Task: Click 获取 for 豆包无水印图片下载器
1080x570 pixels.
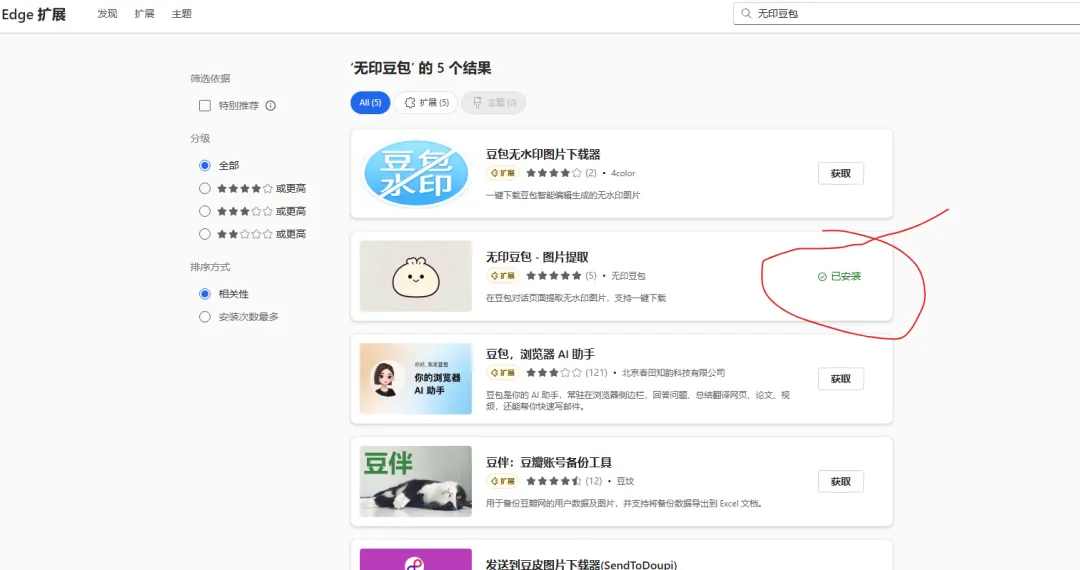Action: (840, 173)
